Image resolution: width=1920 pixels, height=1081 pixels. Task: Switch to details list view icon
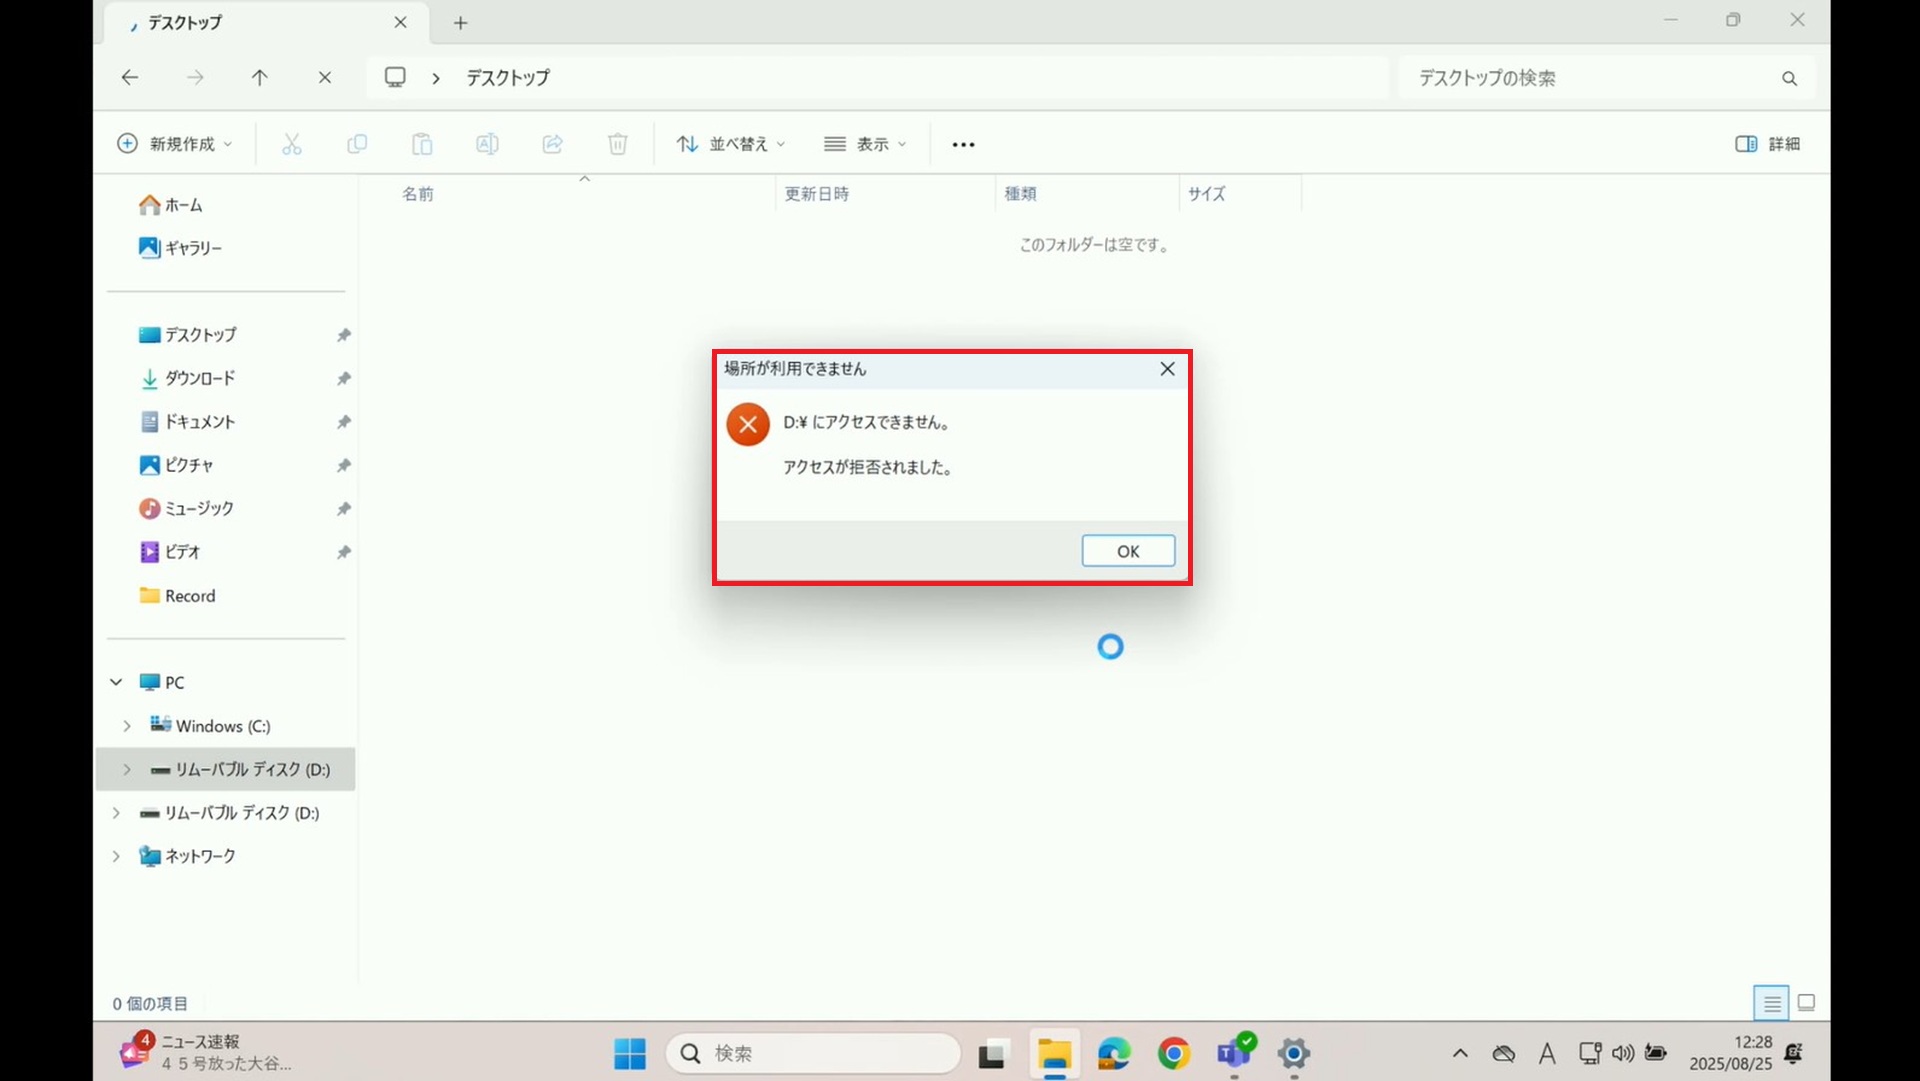pos(1771,1002)
